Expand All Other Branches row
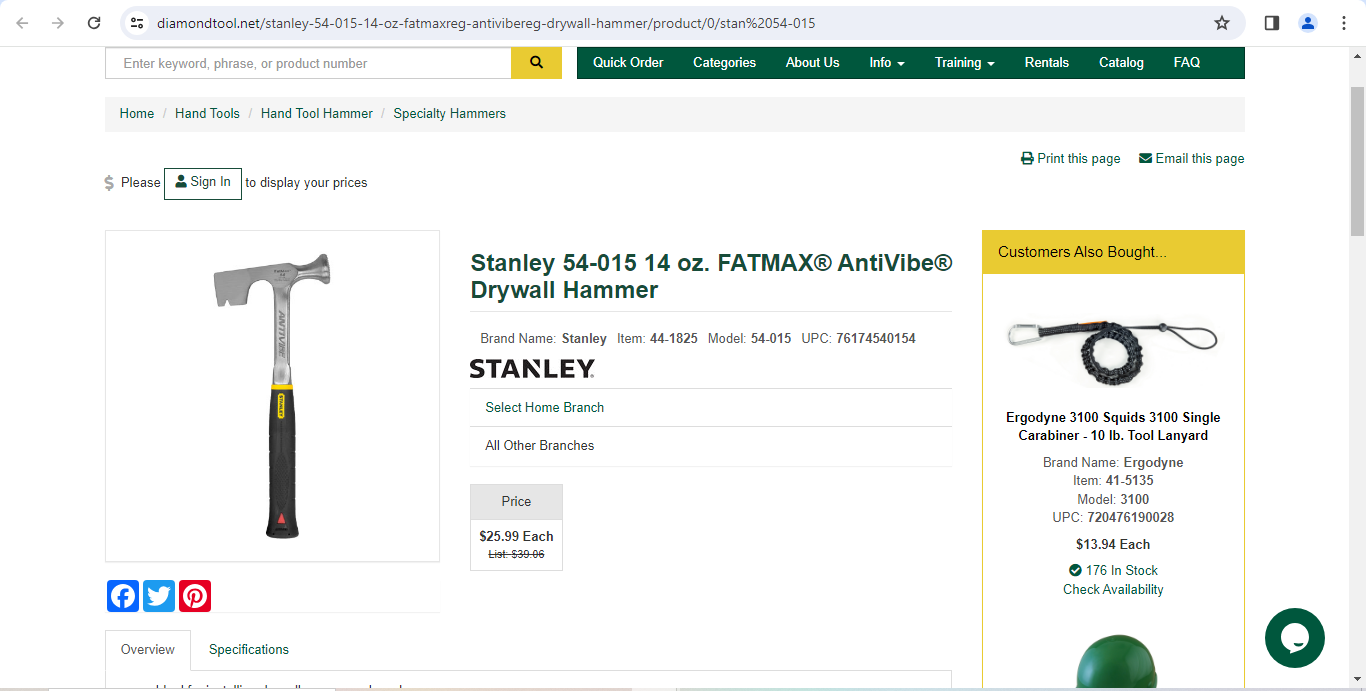This screenshot has width=1366, height=691. point(711,446)
